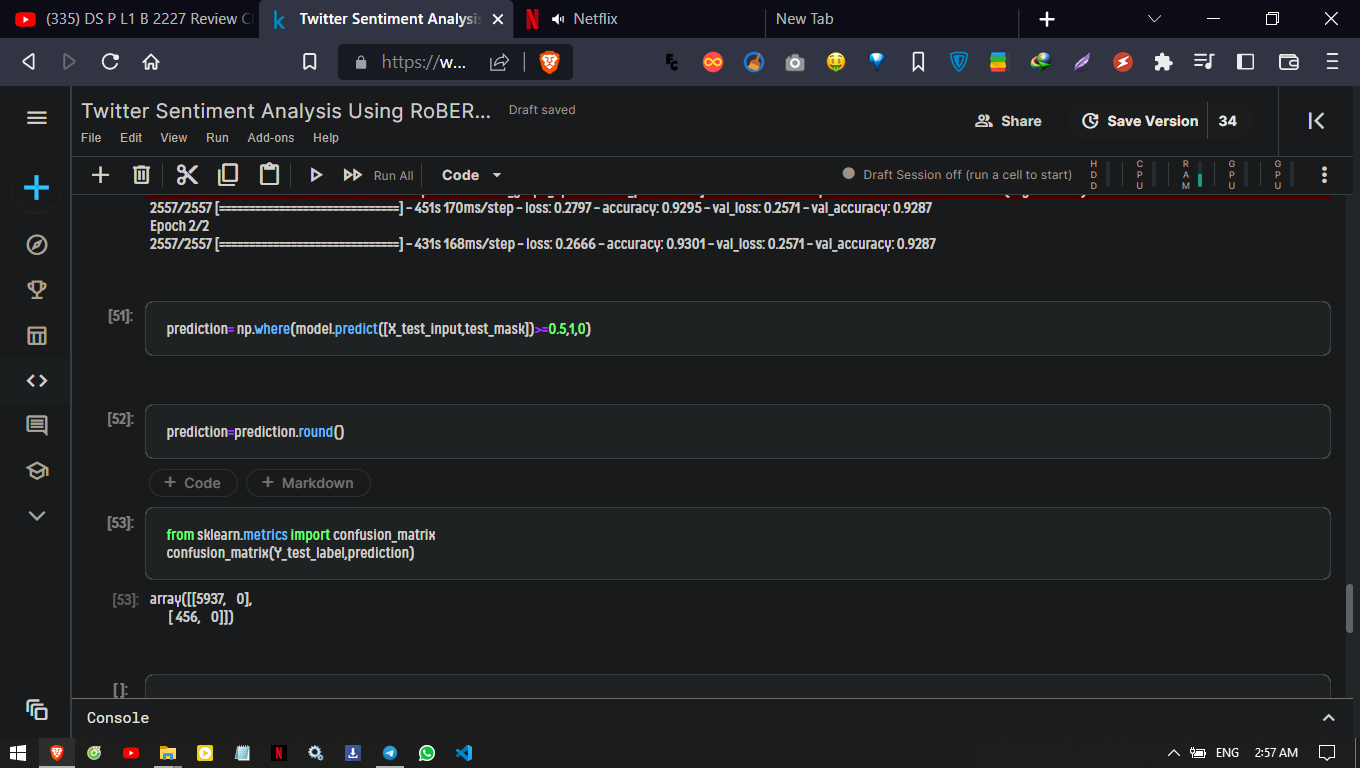Paste the cell using the clipboard icon
1360x768 pixels.
click(x=269, y=175)
